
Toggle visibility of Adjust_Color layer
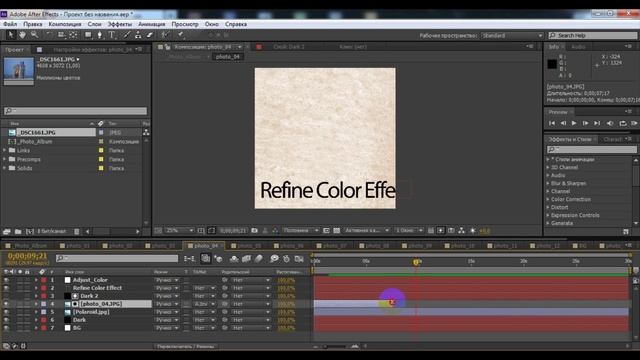click(6, 280)
